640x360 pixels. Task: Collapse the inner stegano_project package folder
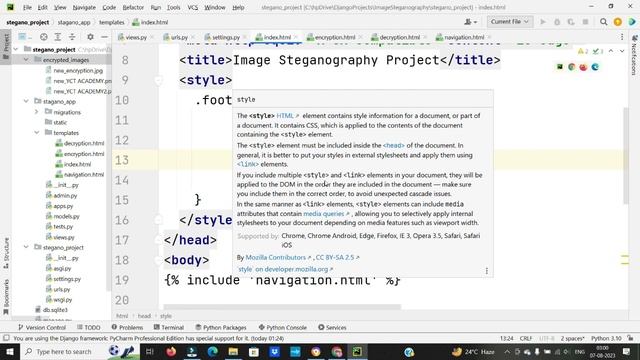point(26,247)
